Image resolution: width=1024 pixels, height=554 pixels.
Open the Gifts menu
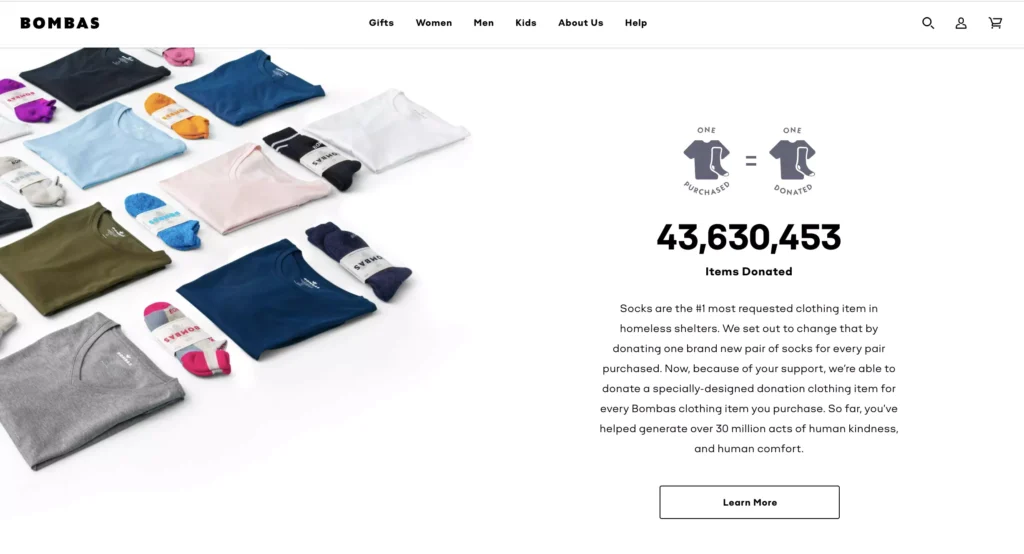click(x=381, y=23)
